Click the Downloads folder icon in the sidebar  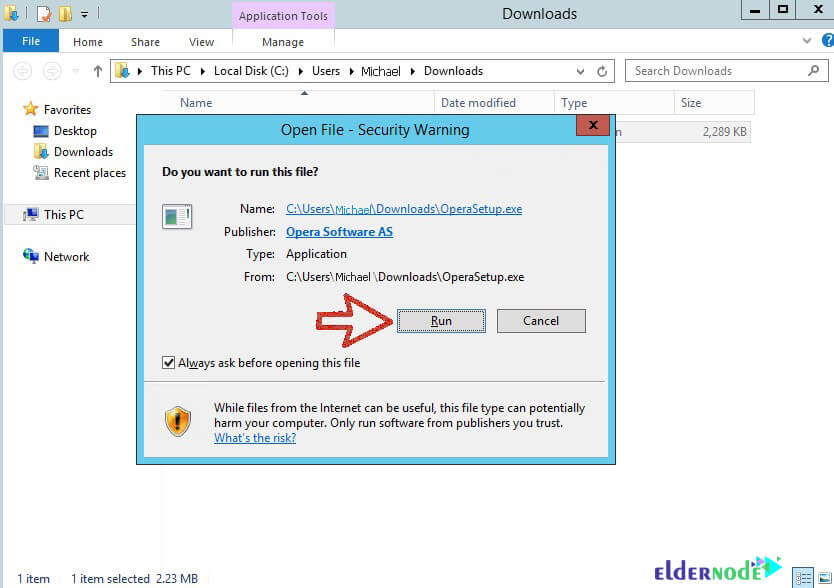click(x=41, y=152)
